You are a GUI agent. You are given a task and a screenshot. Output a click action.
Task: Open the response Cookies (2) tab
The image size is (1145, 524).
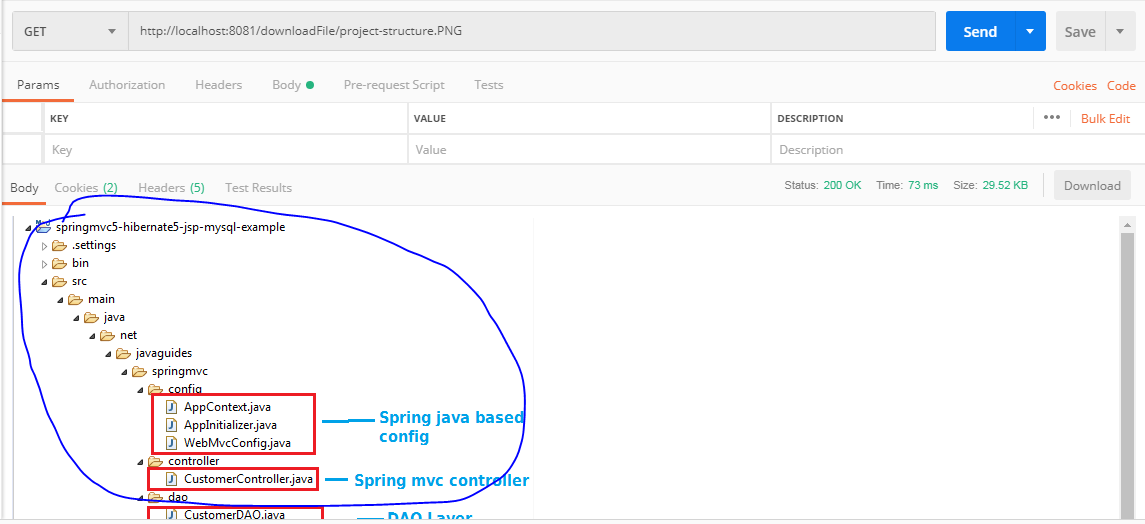(86, 188)
